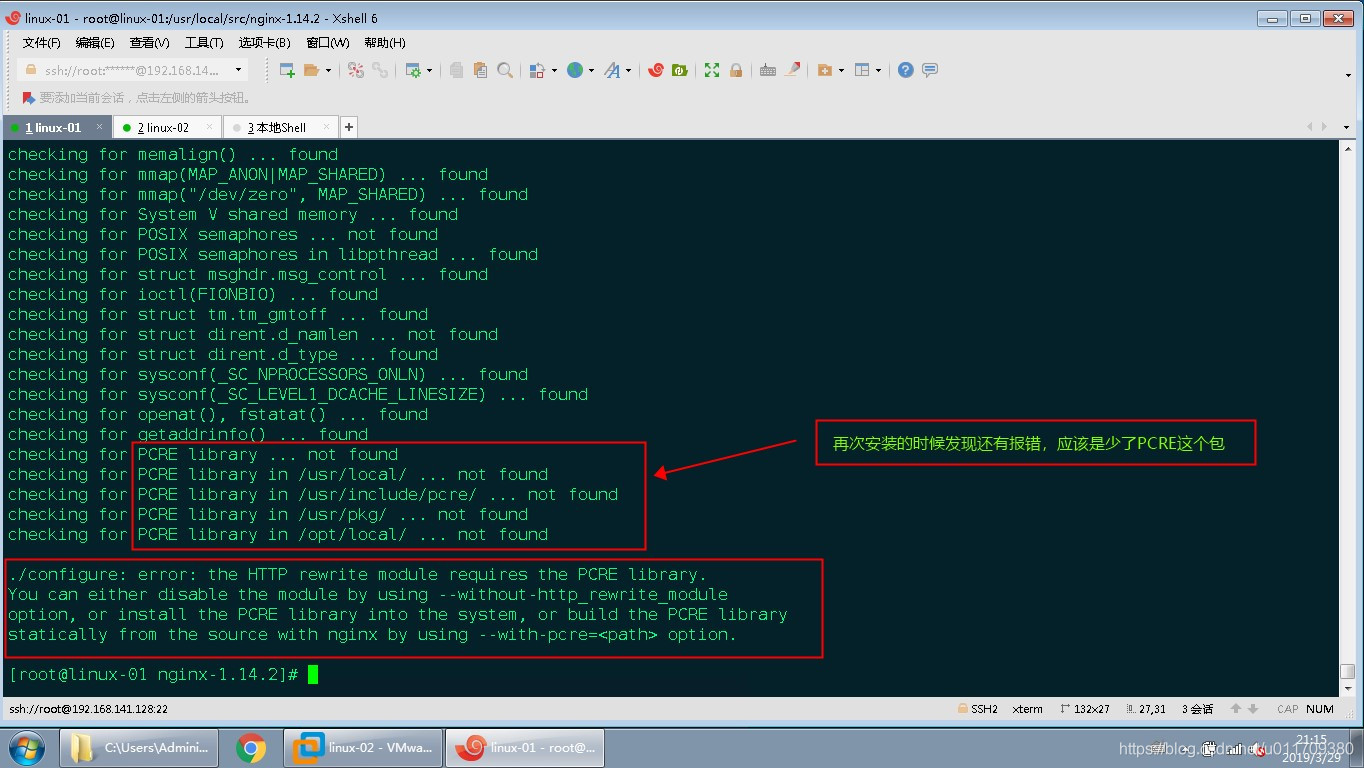Click the Reconnect toolbar icon
The image size is (1364, 768).
pos(356,70)
